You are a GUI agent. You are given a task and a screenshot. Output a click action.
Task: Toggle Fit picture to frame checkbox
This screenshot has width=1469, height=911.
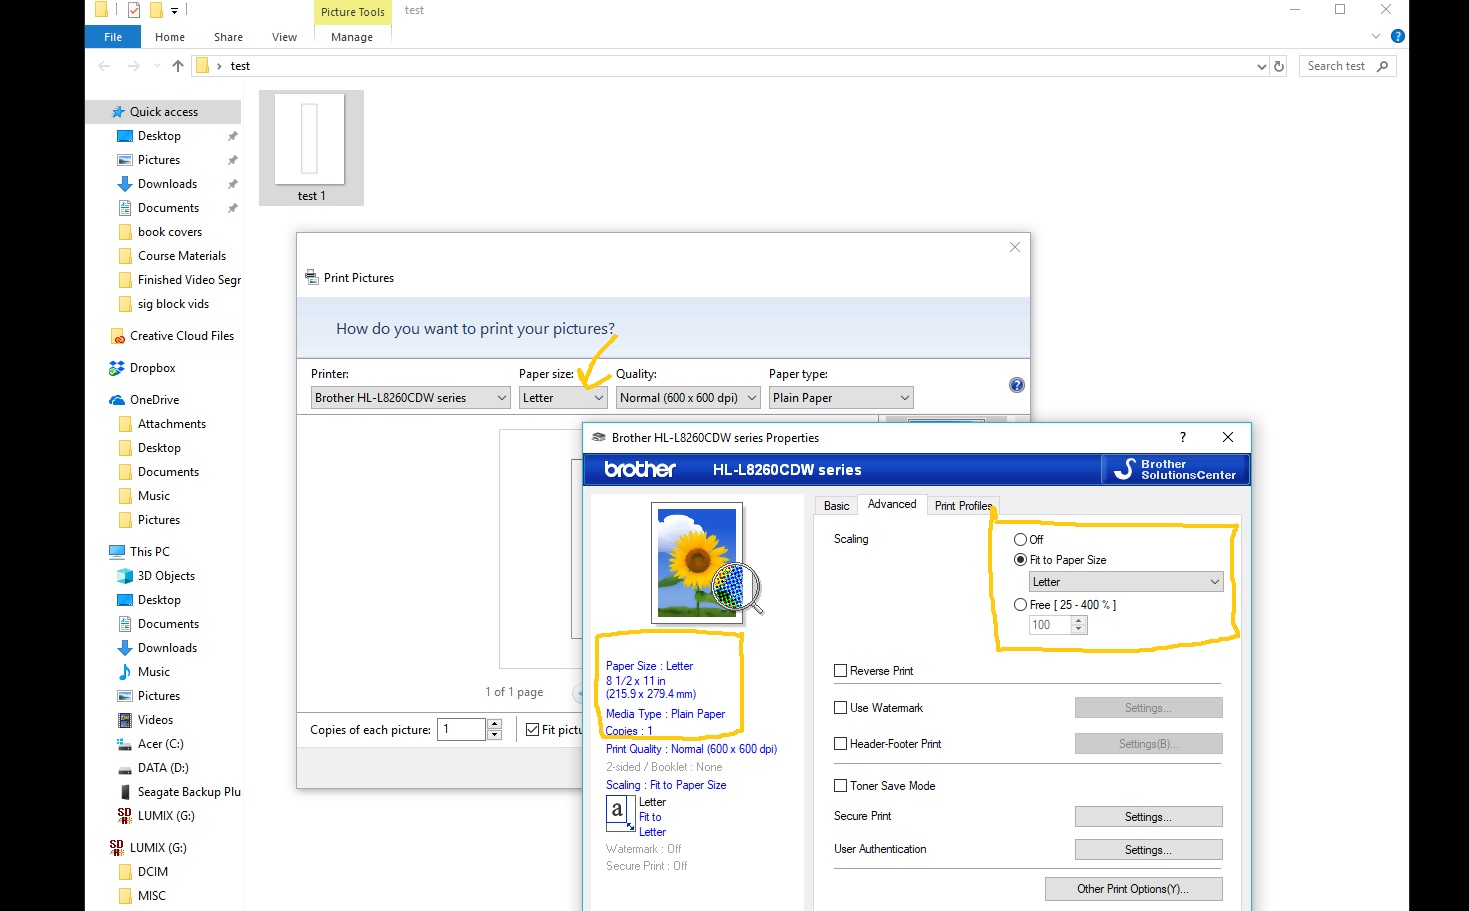click(x=533, y=730)
